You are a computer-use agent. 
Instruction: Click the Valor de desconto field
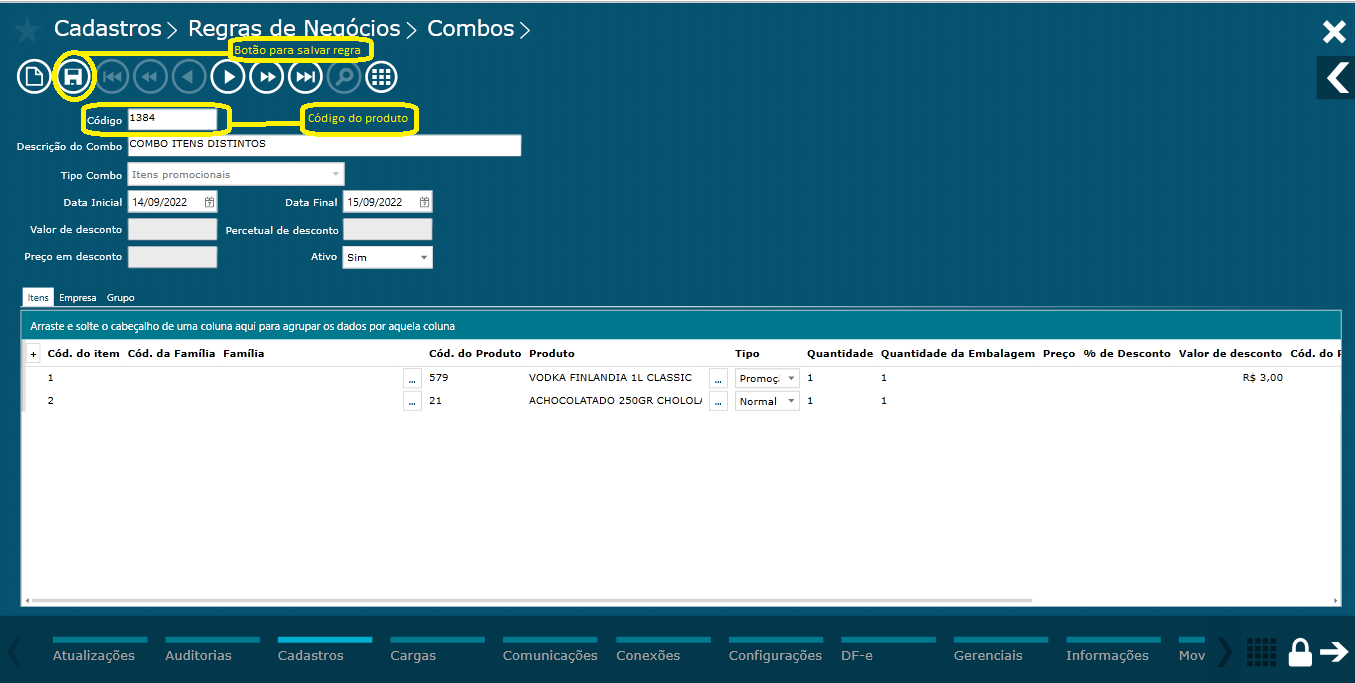pyautogui.click(x=172, y=229)
